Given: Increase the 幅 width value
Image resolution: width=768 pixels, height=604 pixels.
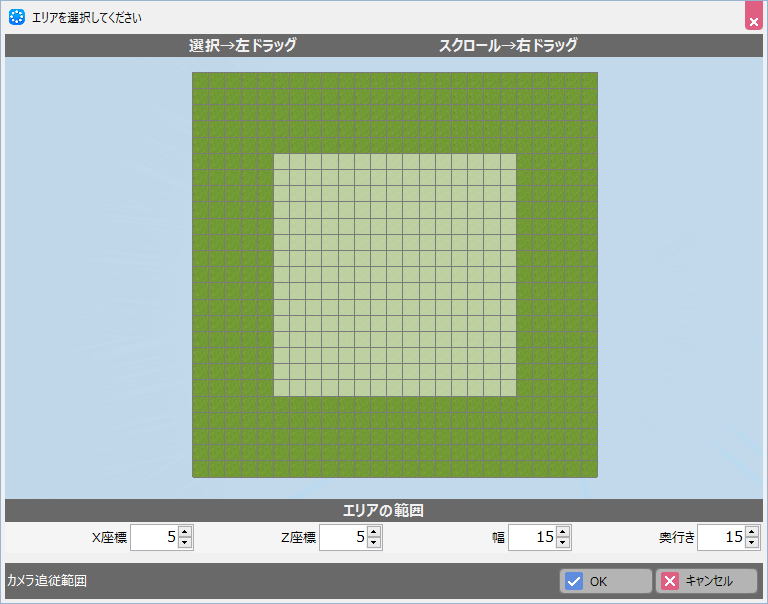Looking at the screenshot, I should 563,532.
